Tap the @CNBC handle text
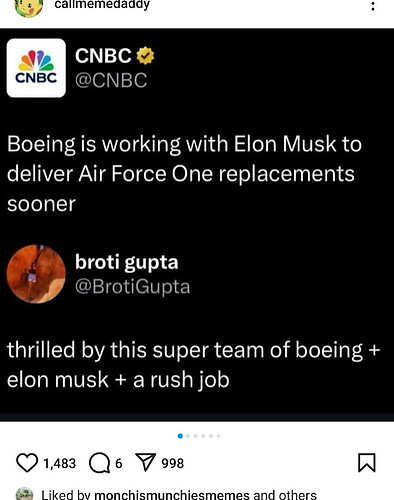Viewport: 394px width, 500px height. coord(111,80)
